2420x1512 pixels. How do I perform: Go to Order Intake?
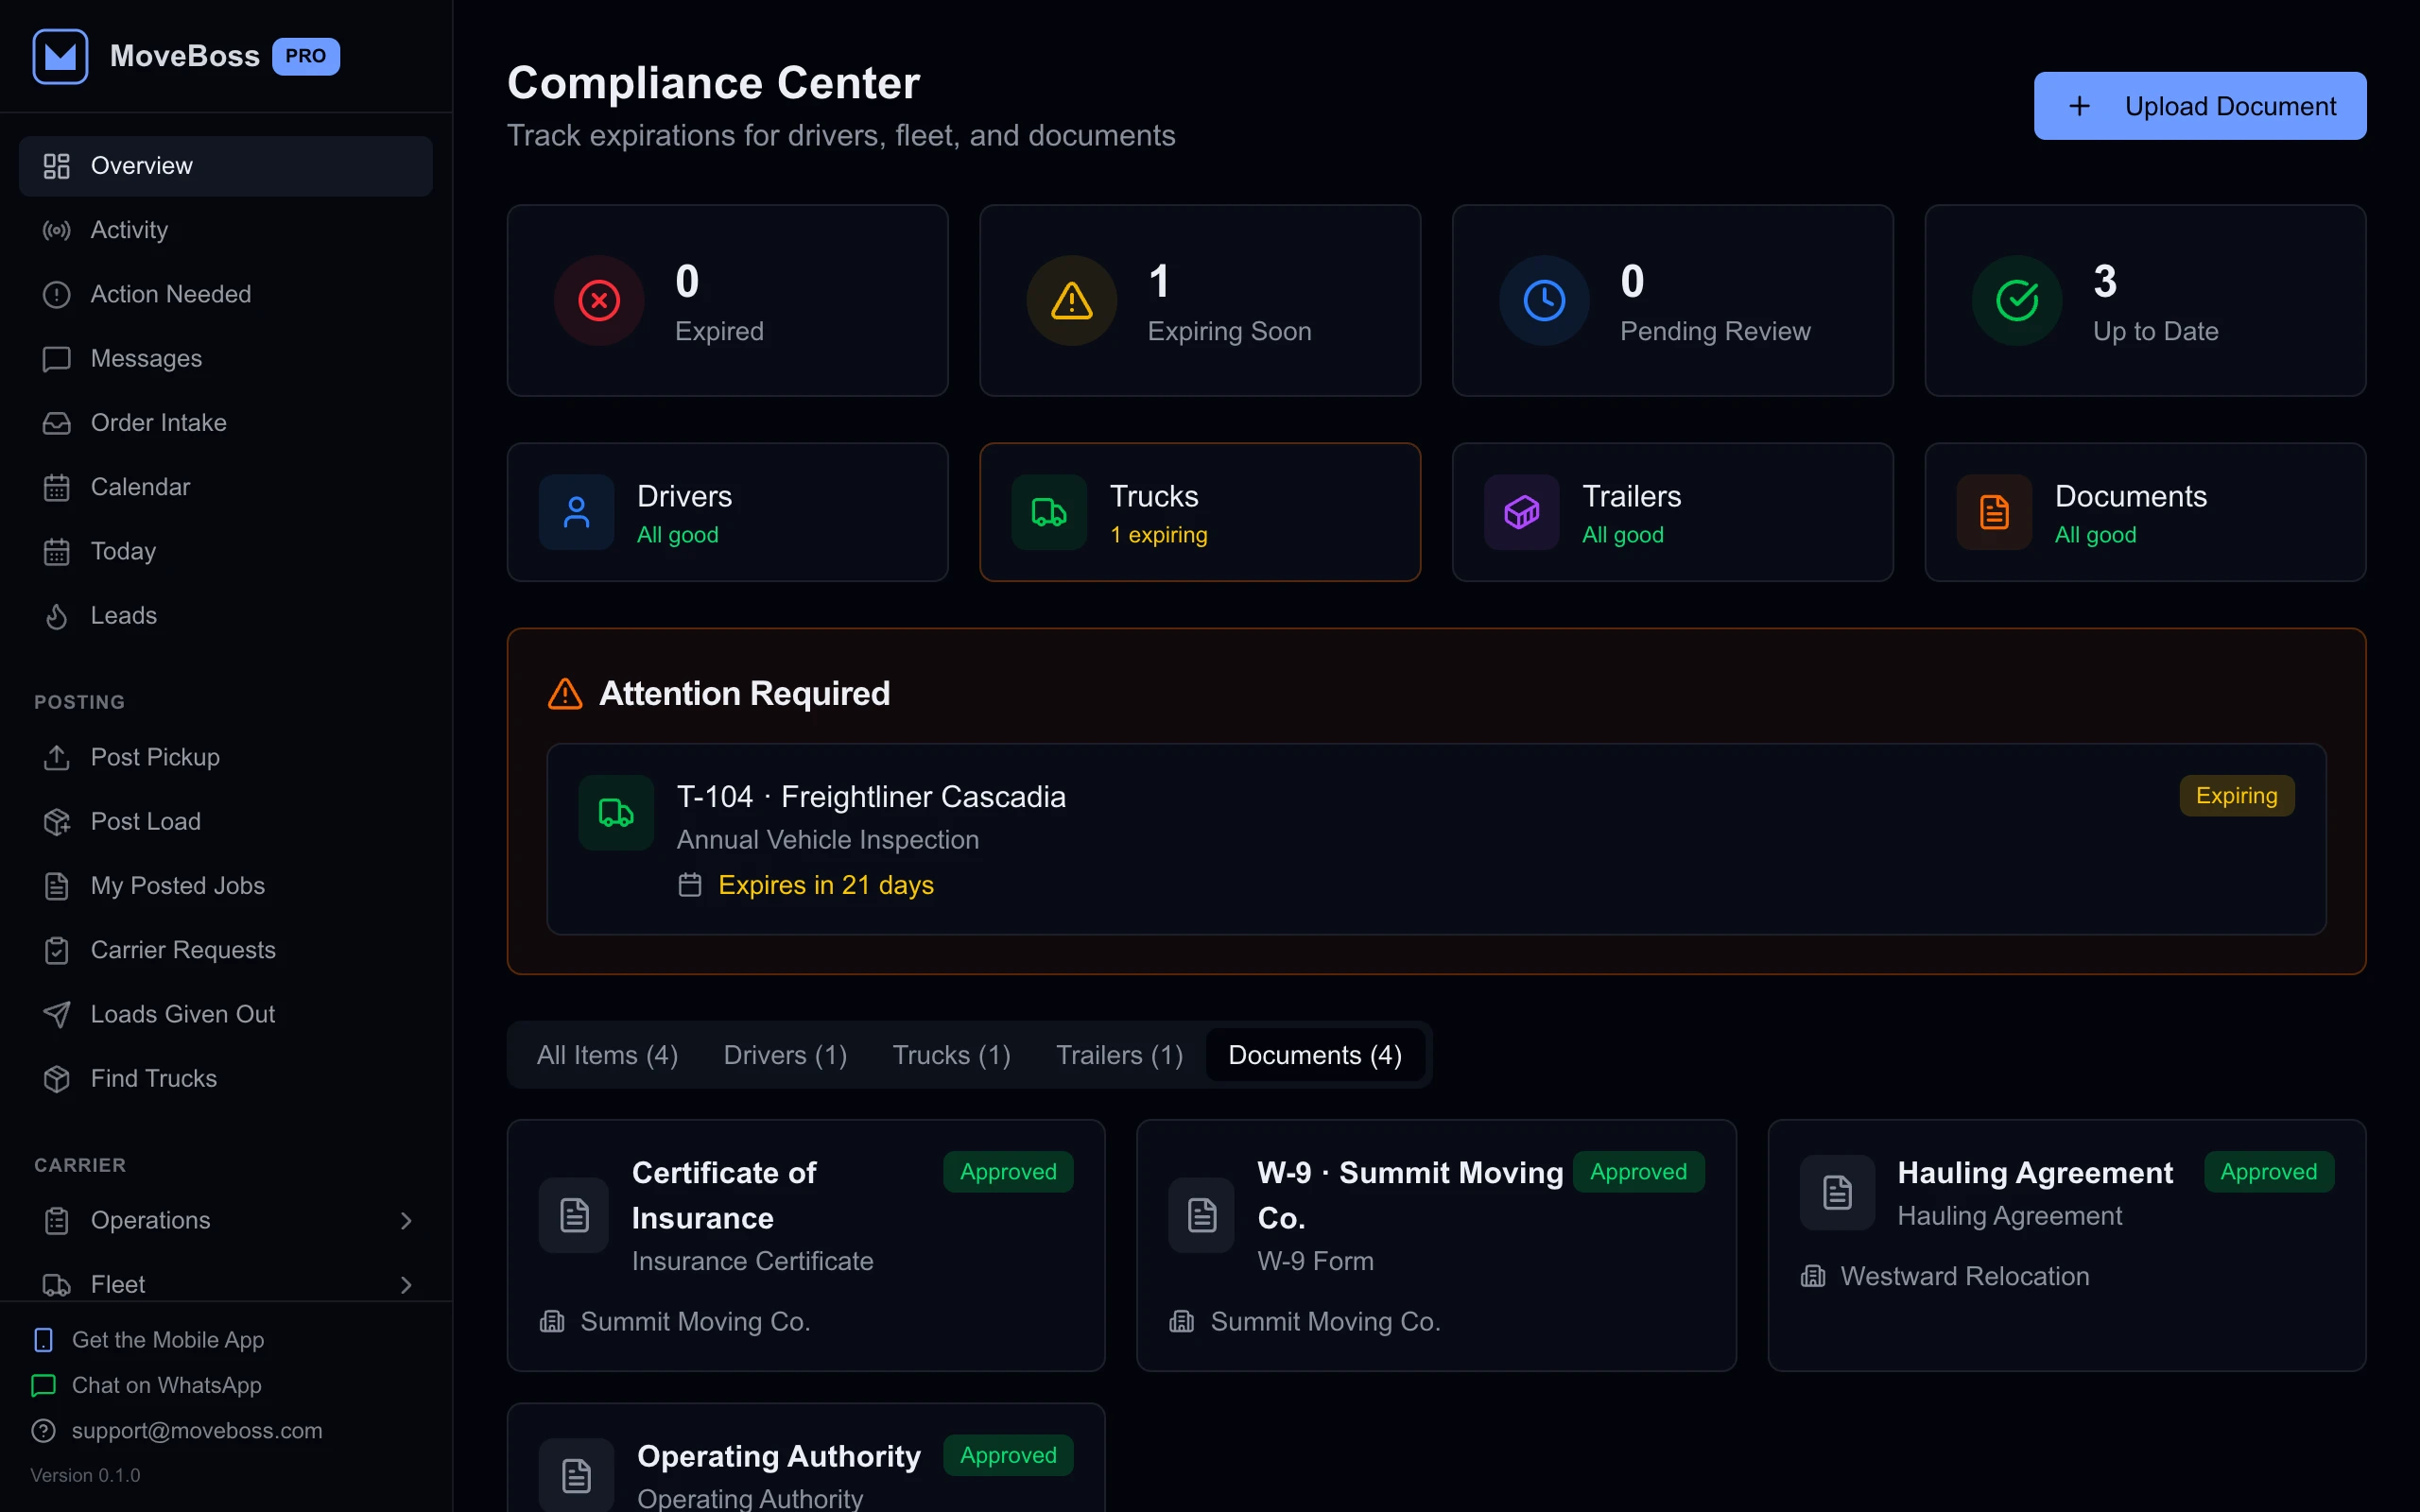(x=225, y=423)
